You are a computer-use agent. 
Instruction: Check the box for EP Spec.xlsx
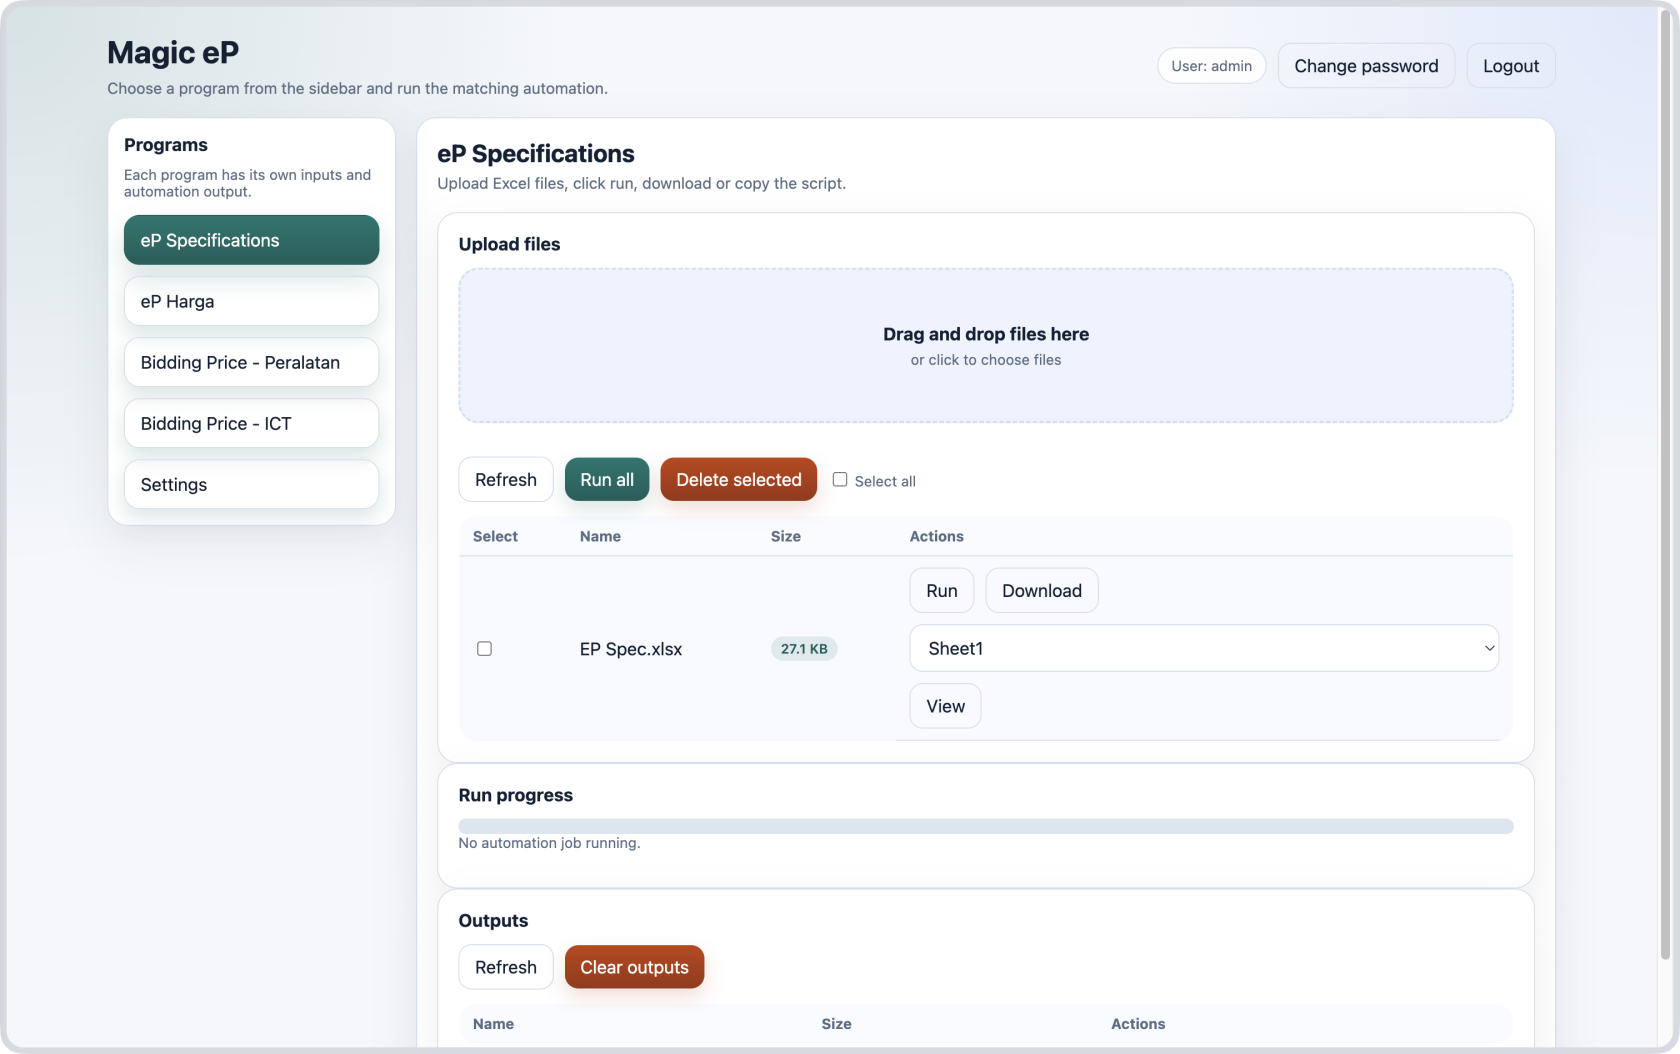(x=485, y=649)
